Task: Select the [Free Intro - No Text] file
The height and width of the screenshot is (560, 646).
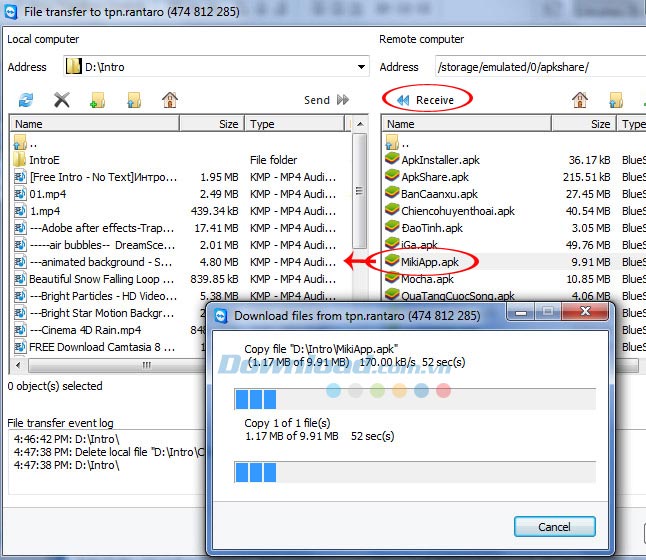Action: tap(96, 177)
